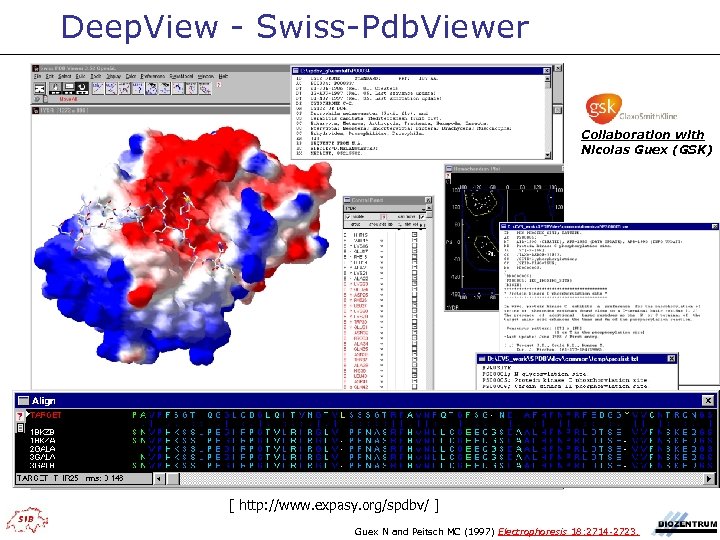Open the File menu
The image size is (720, 540).
click(x=37, y=76)
